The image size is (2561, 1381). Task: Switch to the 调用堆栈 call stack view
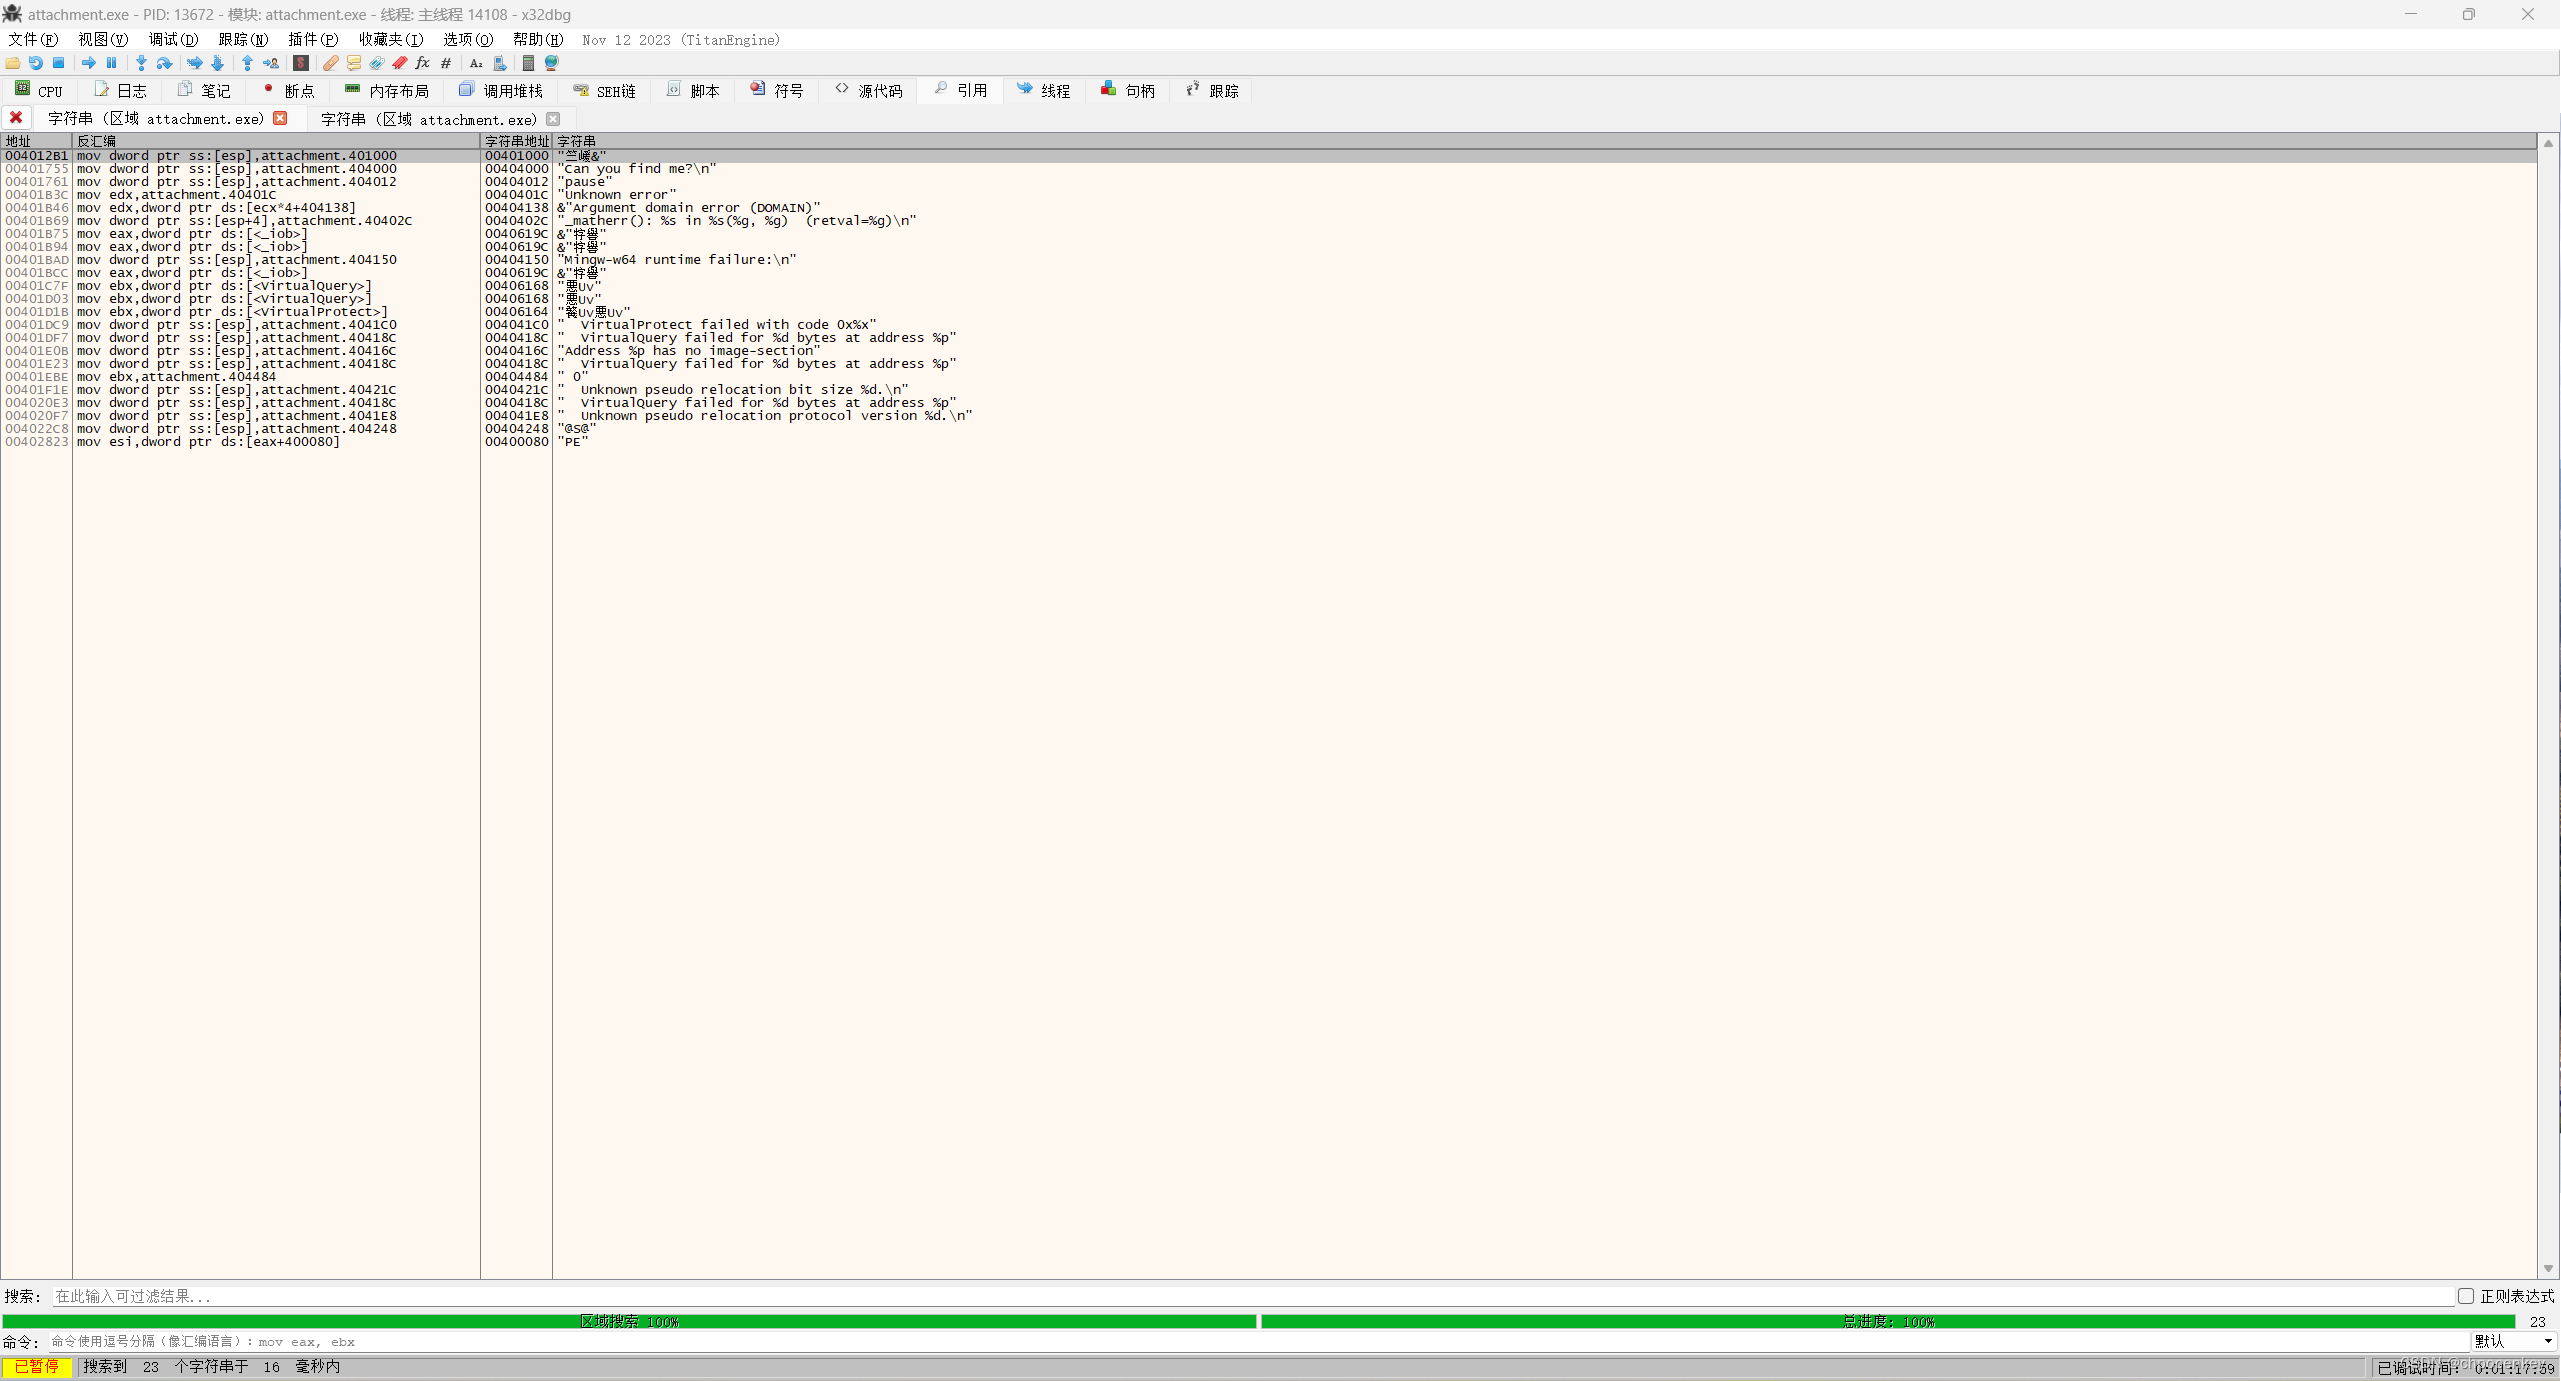pos(502,90)
